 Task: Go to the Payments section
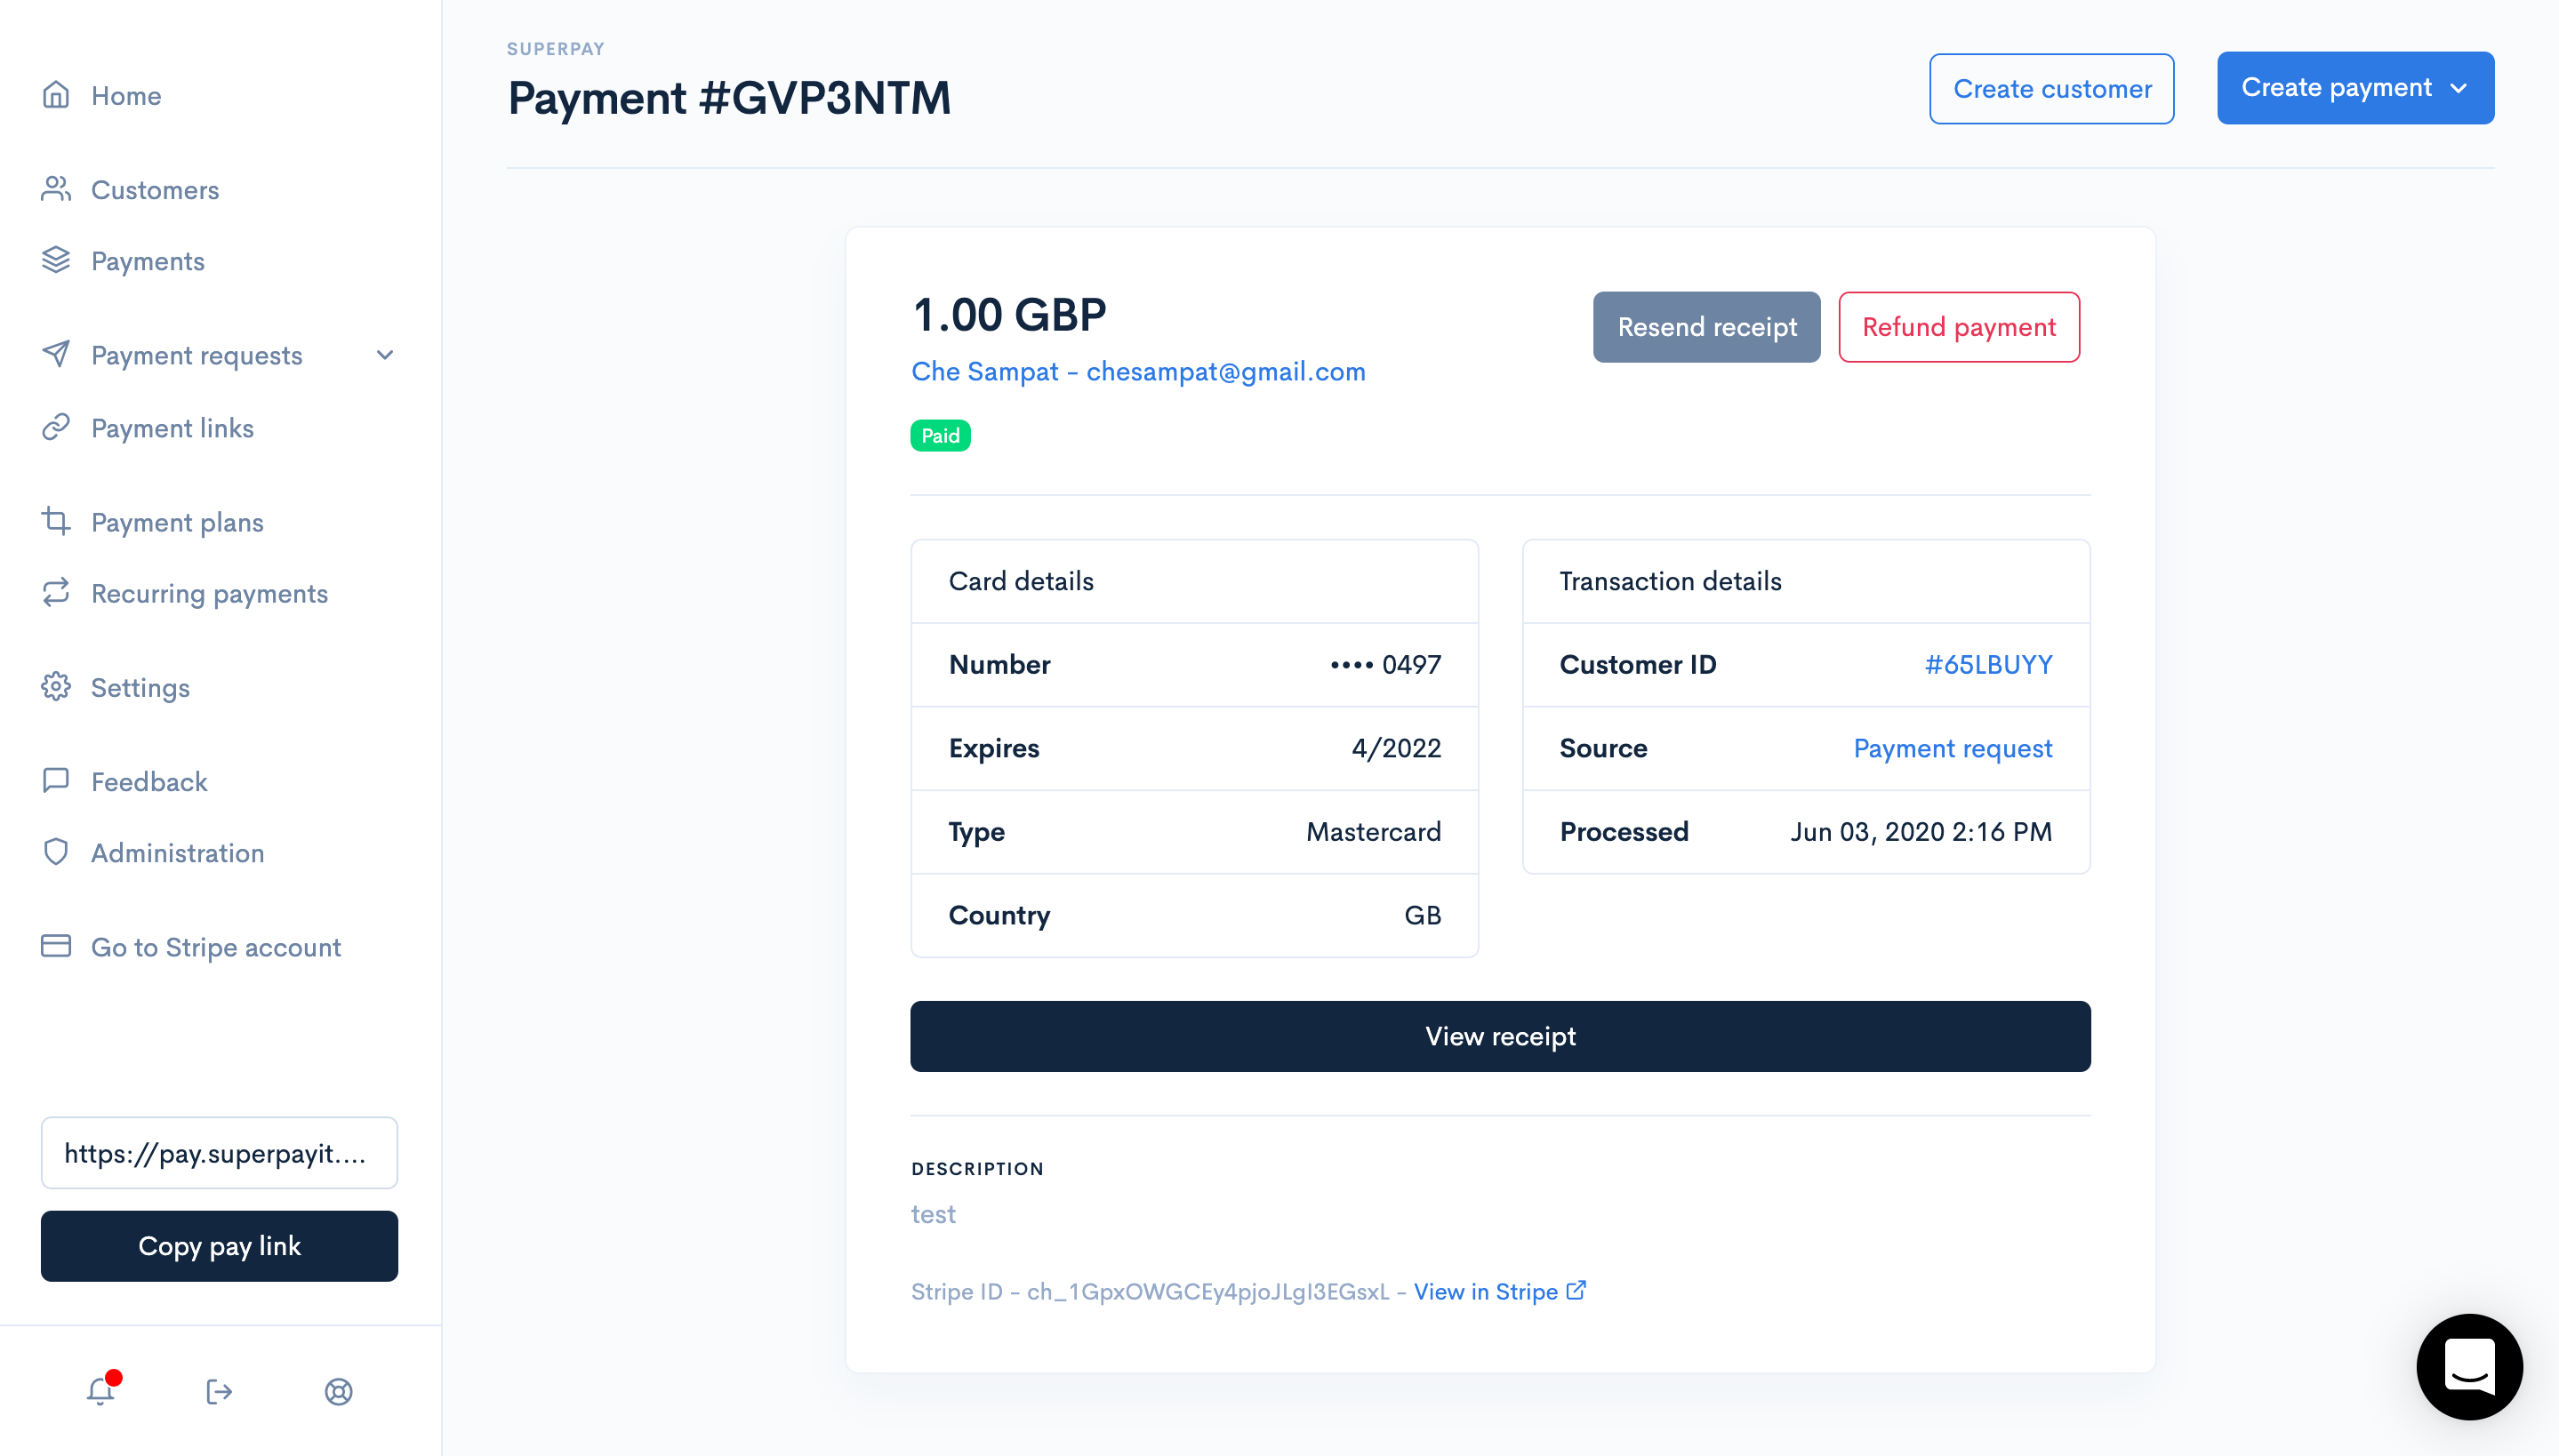click(x=148, y=261)
